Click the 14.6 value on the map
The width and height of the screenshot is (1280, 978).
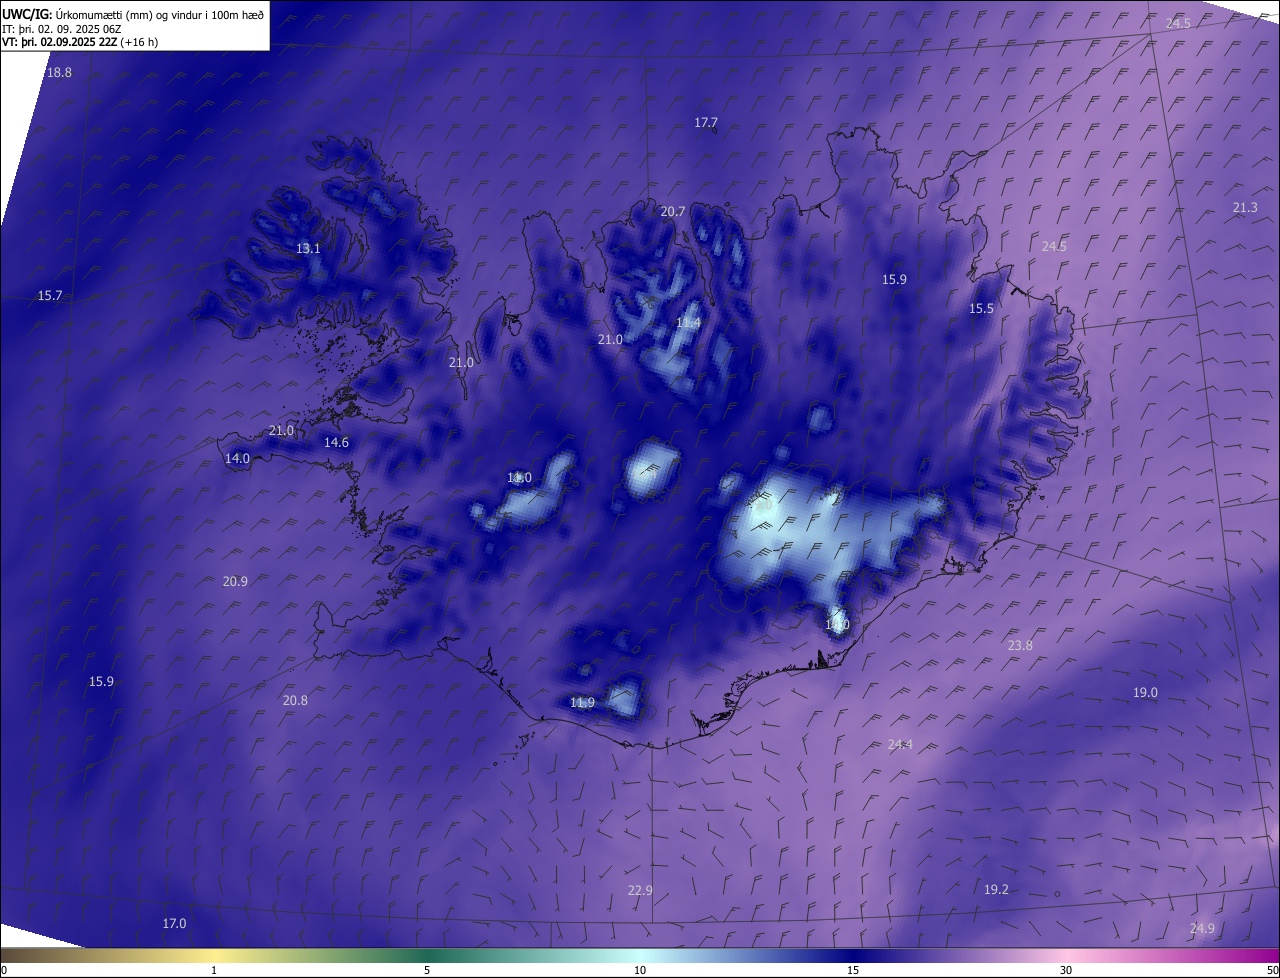336,442
